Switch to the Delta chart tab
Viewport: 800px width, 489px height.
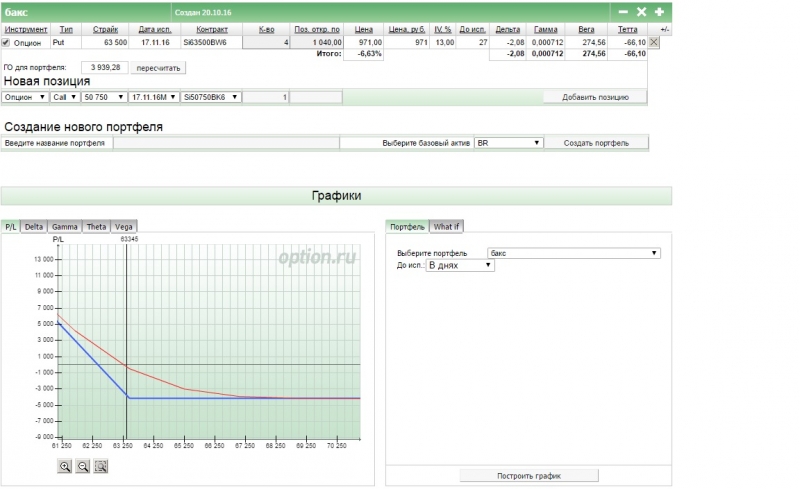pyautogui.click(x=34, y=227)
